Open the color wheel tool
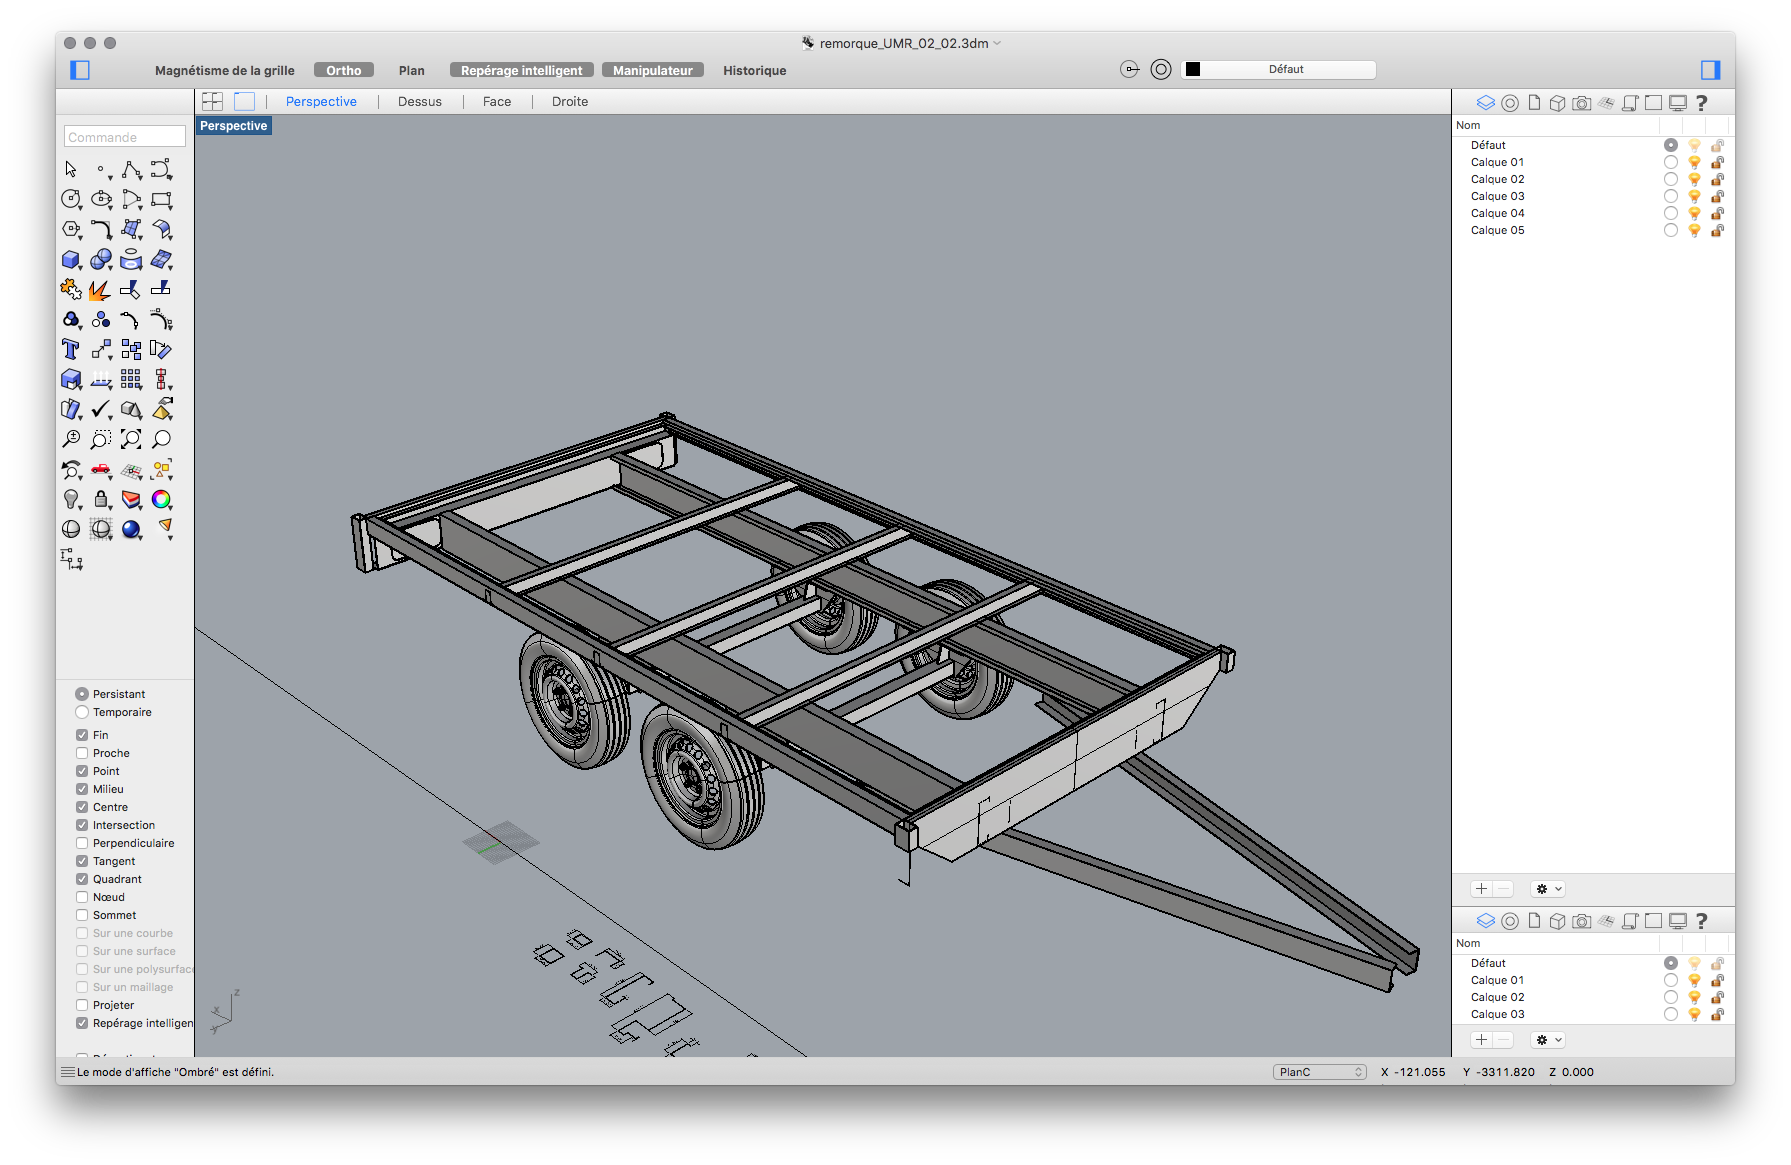 pyautogui.click(x=161, y=499)
